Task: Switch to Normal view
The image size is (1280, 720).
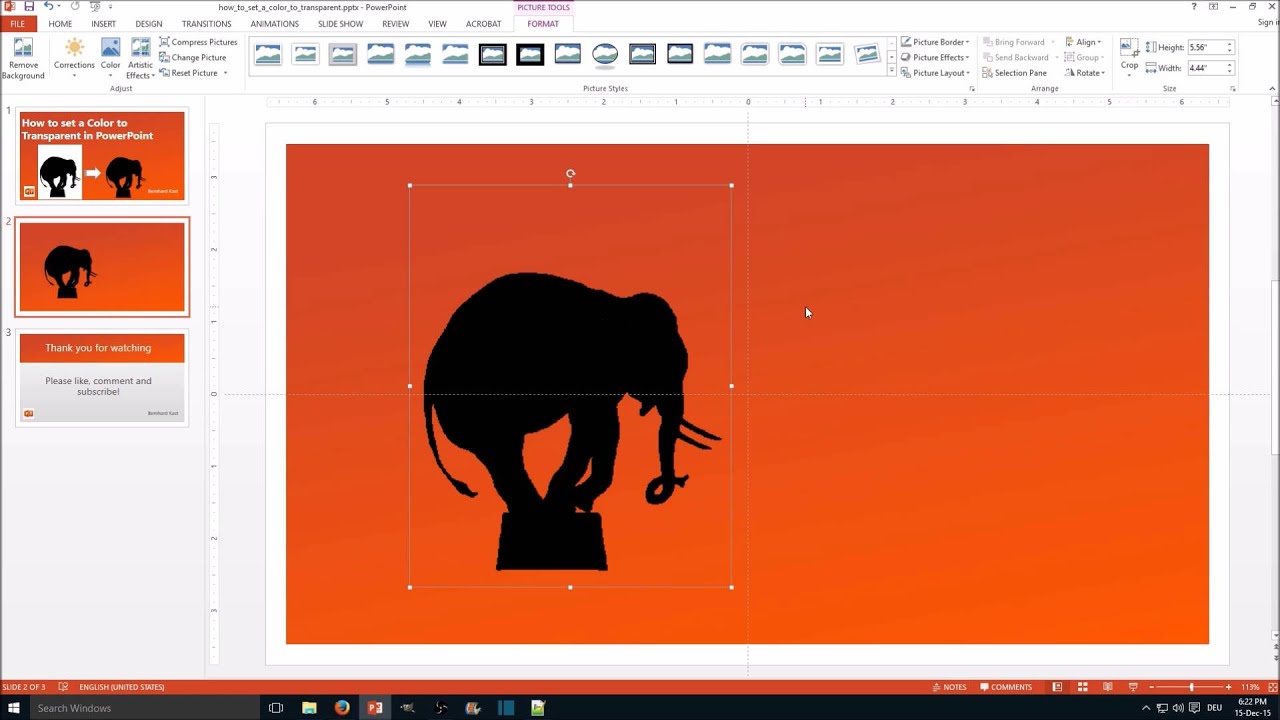Action: tap(1057, 687)
